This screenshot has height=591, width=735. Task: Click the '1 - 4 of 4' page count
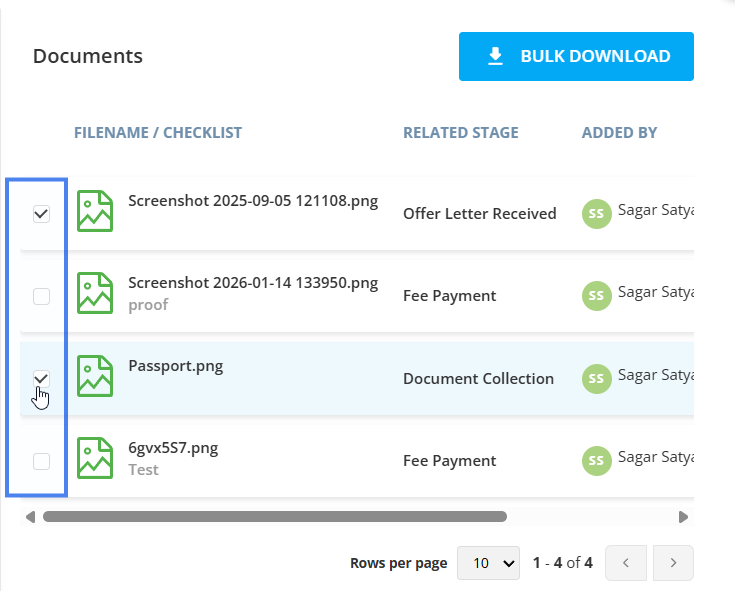pos(562,563)
